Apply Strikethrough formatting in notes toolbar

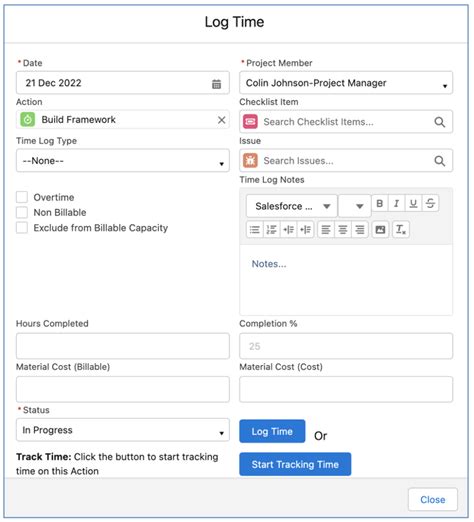(430, 203)
